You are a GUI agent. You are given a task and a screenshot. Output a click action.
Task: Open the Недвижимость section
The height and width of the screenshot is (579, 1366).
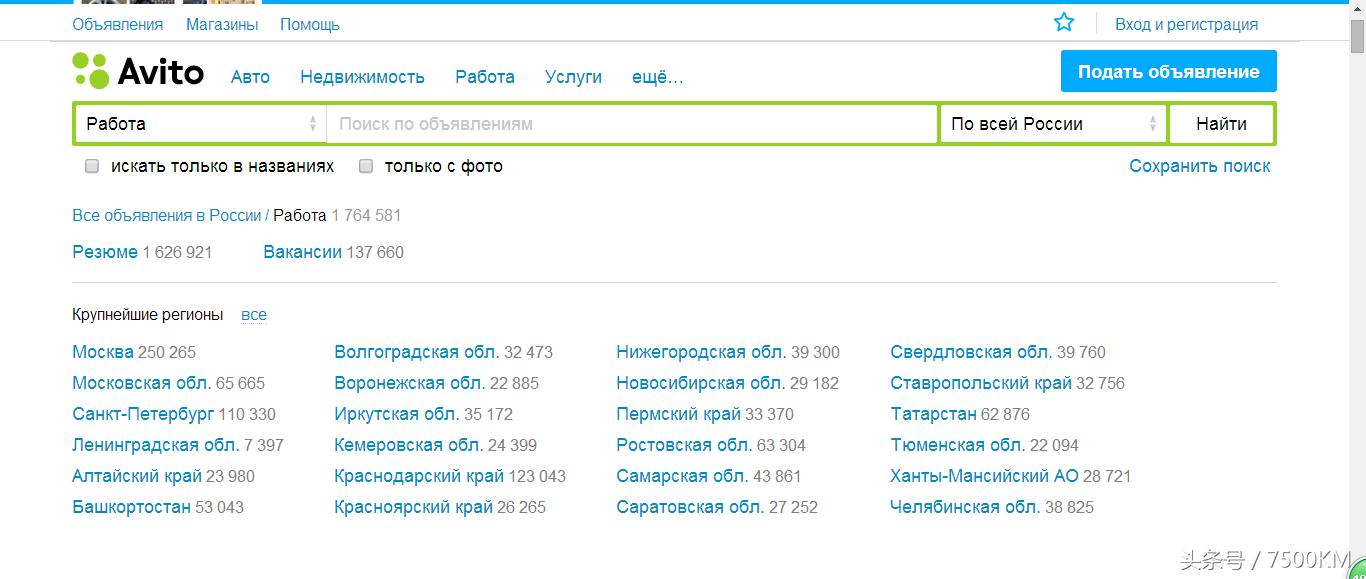pyautogui.click(x=362, y=77)
